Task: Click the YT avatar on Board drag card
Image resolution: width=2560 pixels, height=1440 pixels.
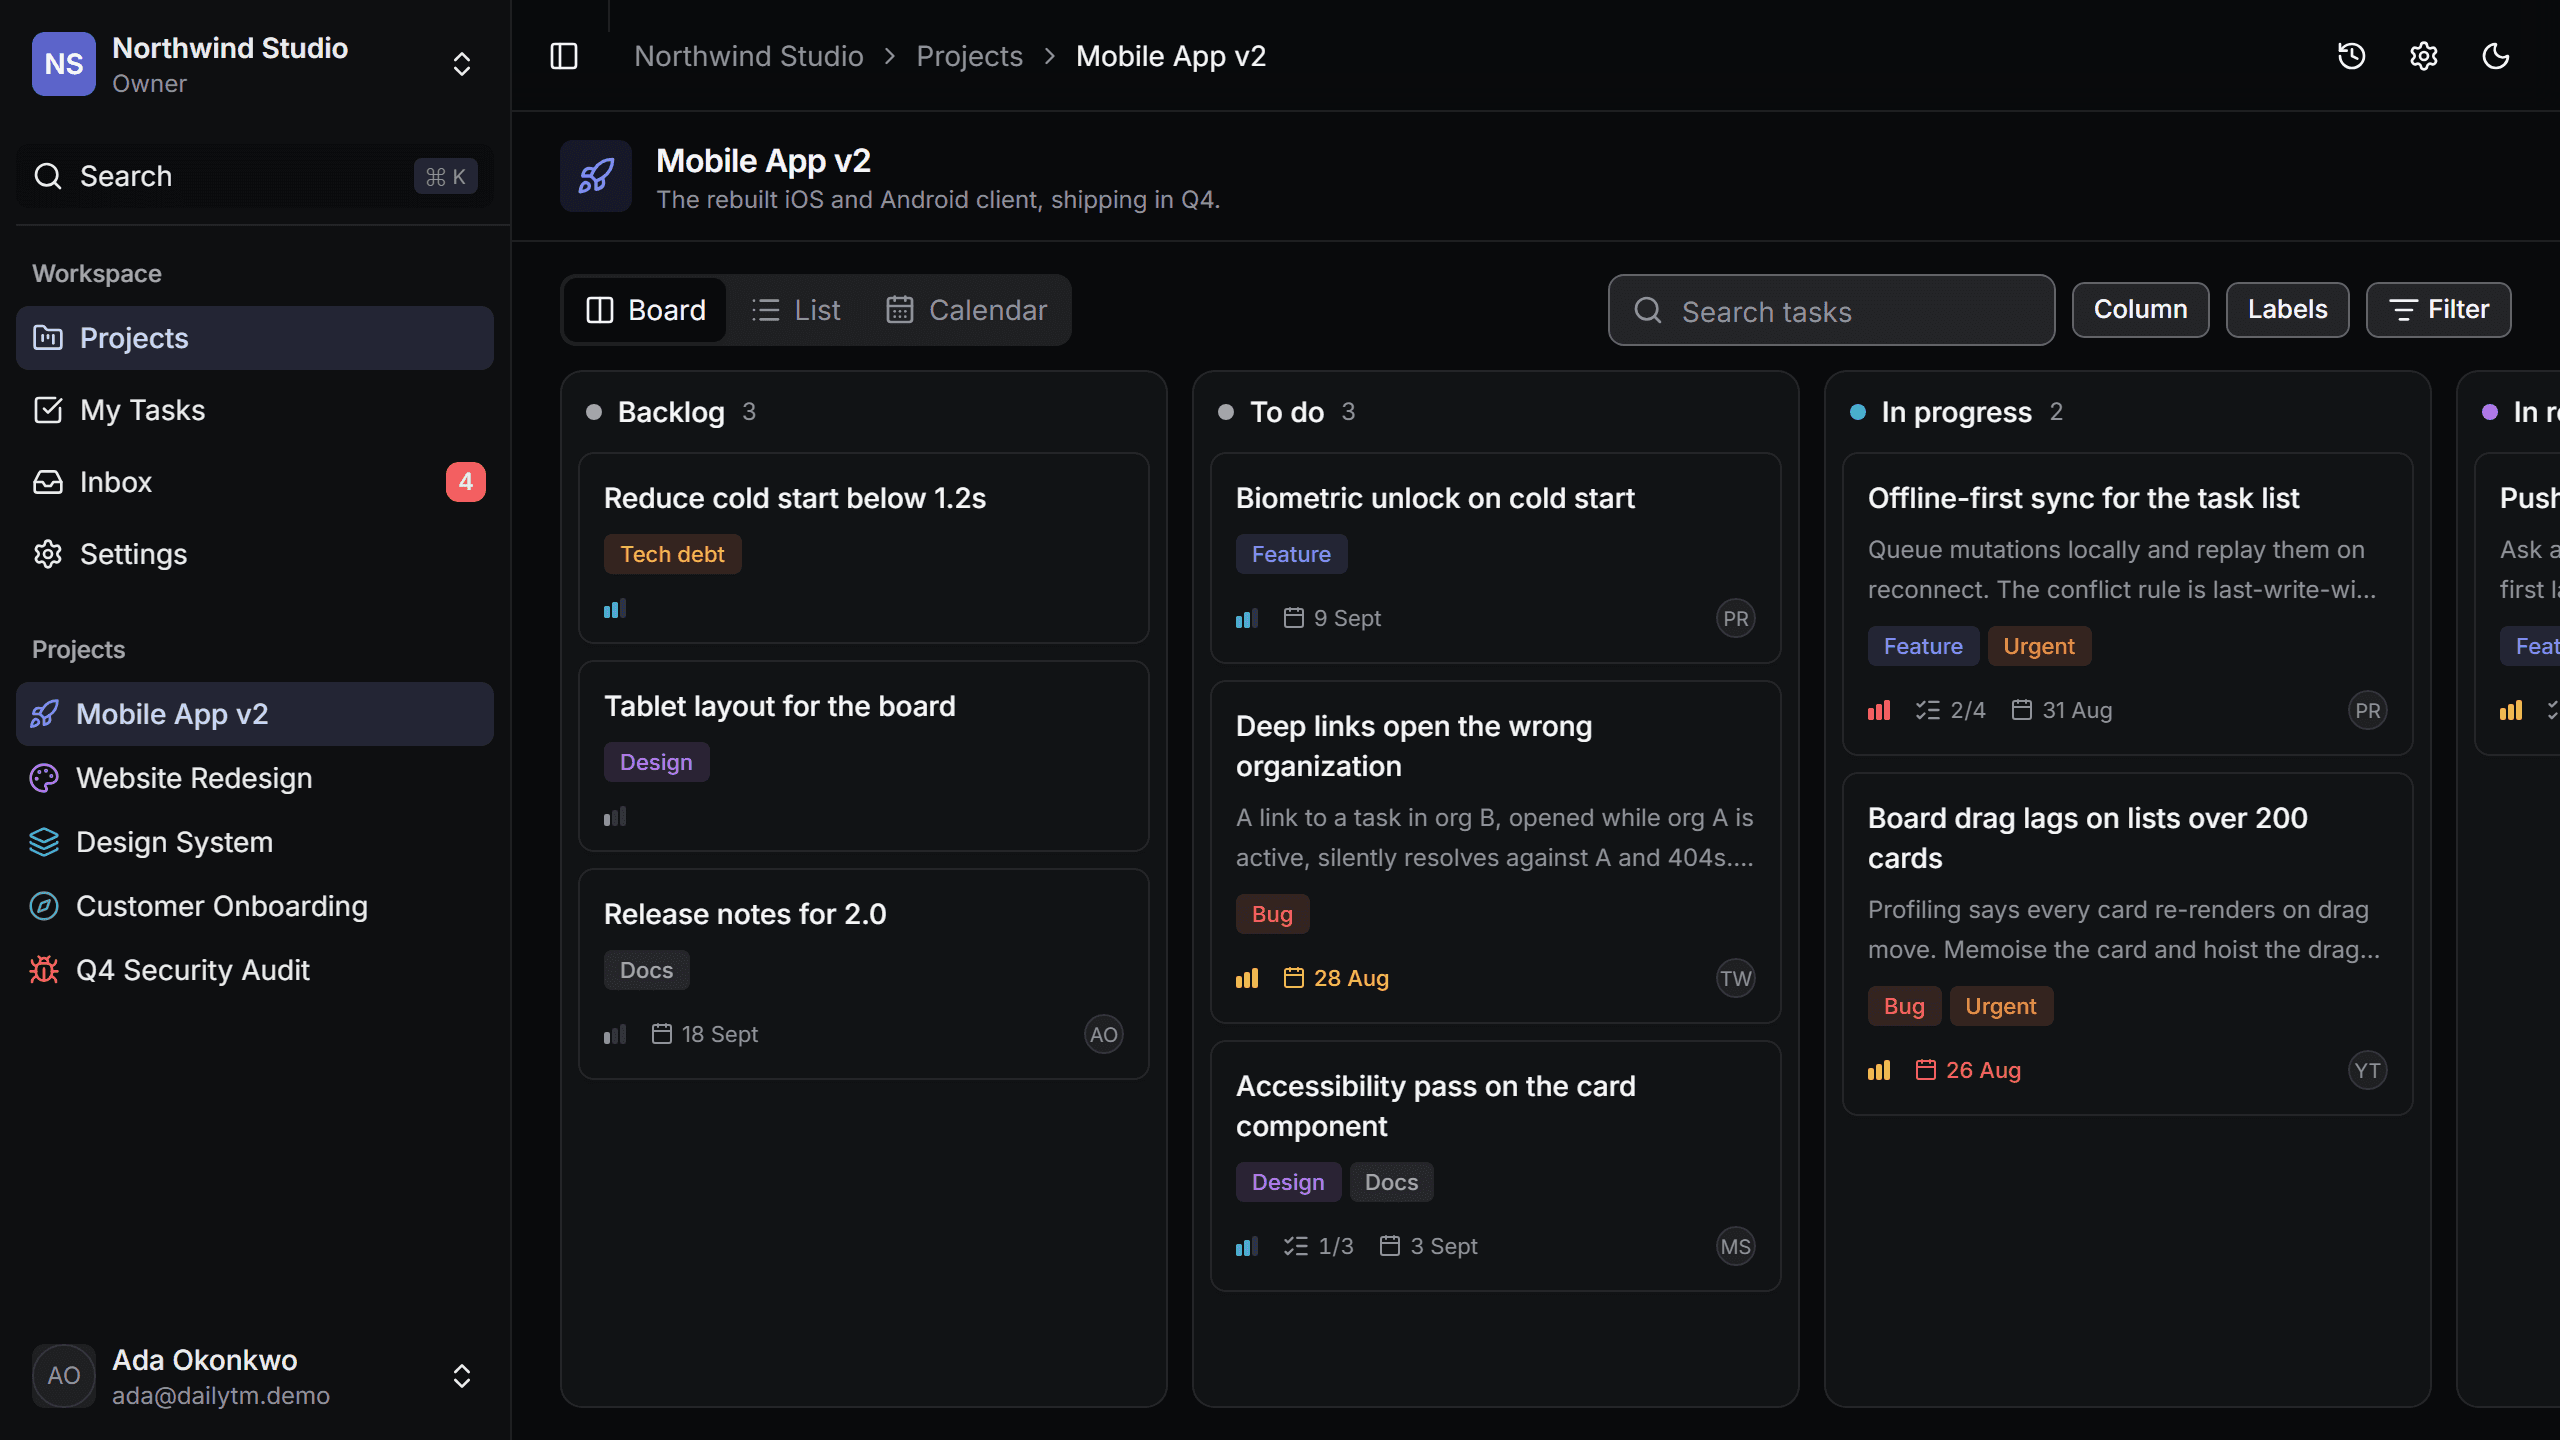Action: point(2368,1070)
